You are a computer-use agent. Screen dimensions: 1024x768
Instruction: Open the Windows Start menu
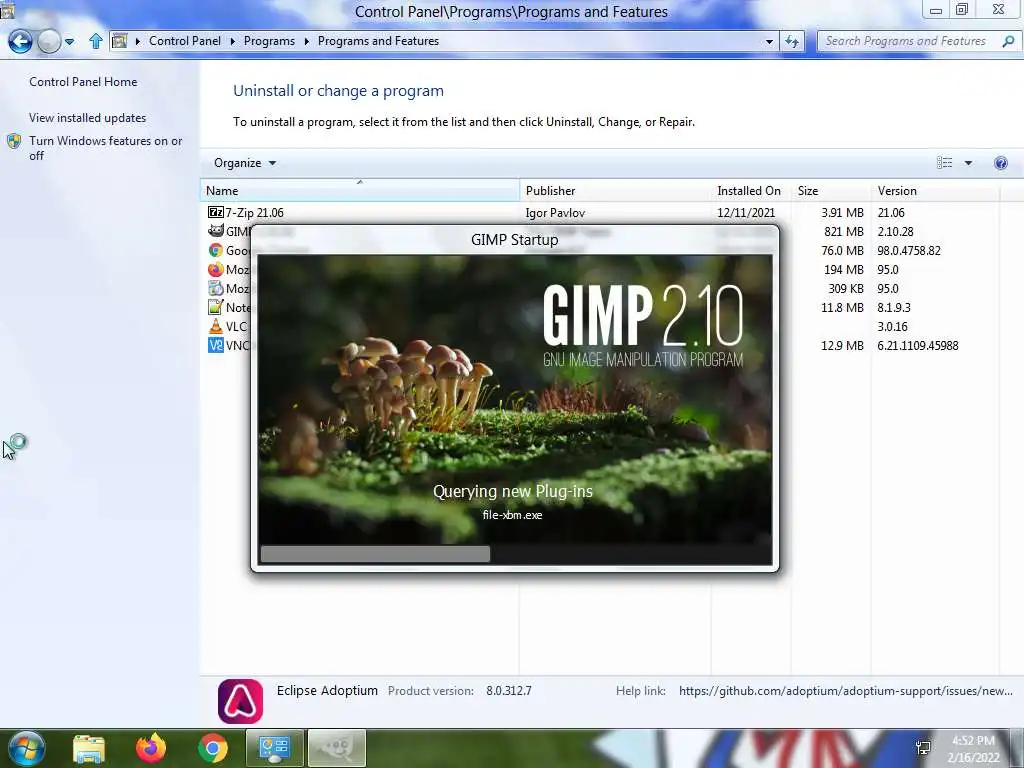click(x=26, y=748)
